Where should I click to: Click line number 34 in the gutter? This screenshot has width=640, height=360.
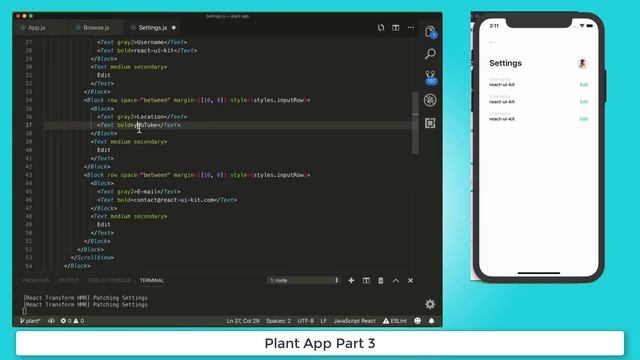(x=29, y=100)
